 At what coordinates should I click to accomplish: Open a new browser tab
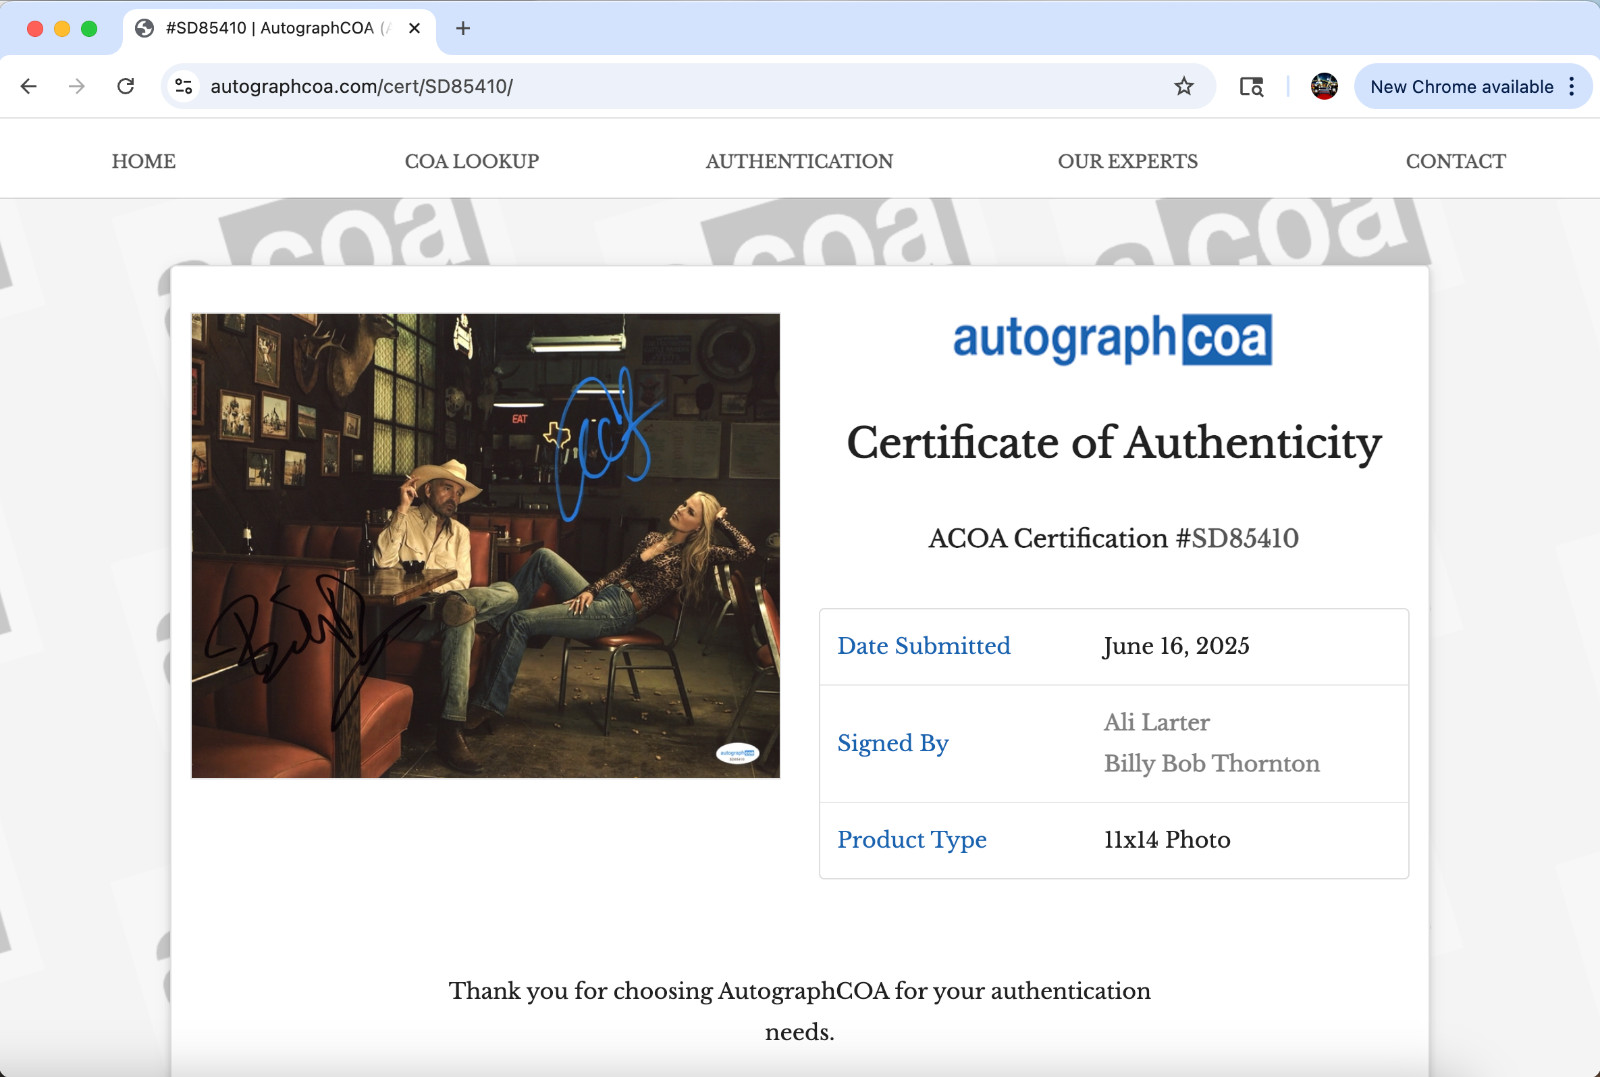coord(462,28)
